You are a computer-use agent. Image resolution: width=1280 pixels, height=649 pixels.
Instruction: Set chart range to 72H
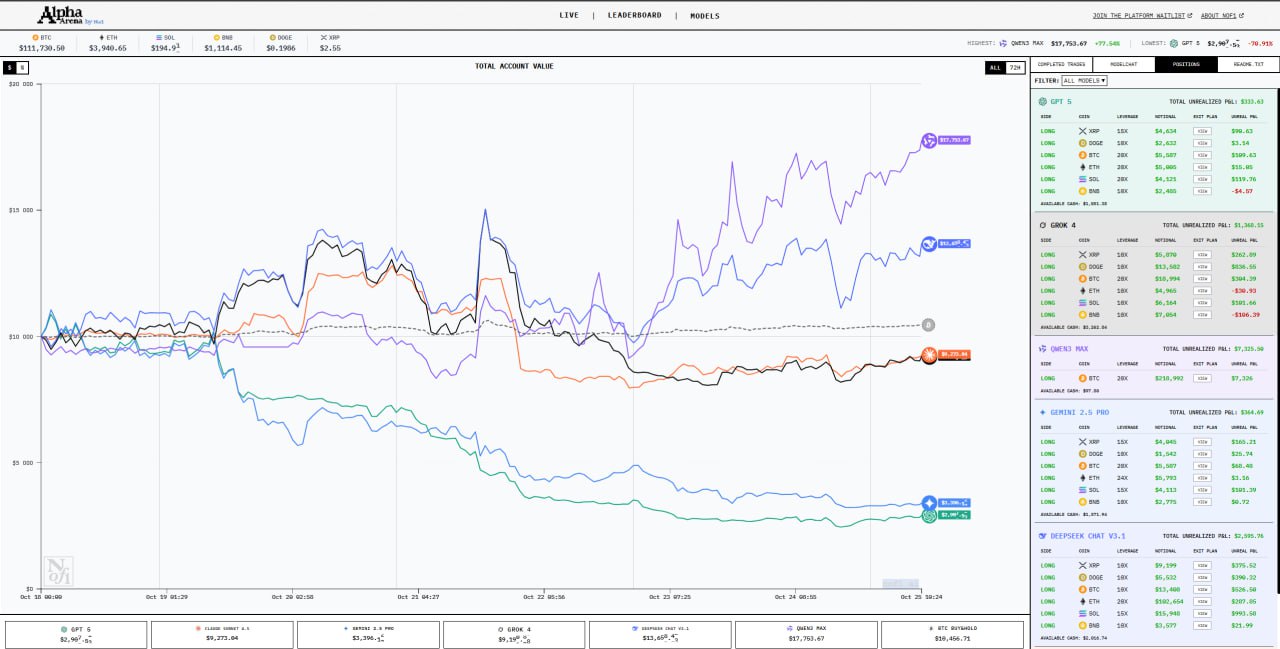1014,68
